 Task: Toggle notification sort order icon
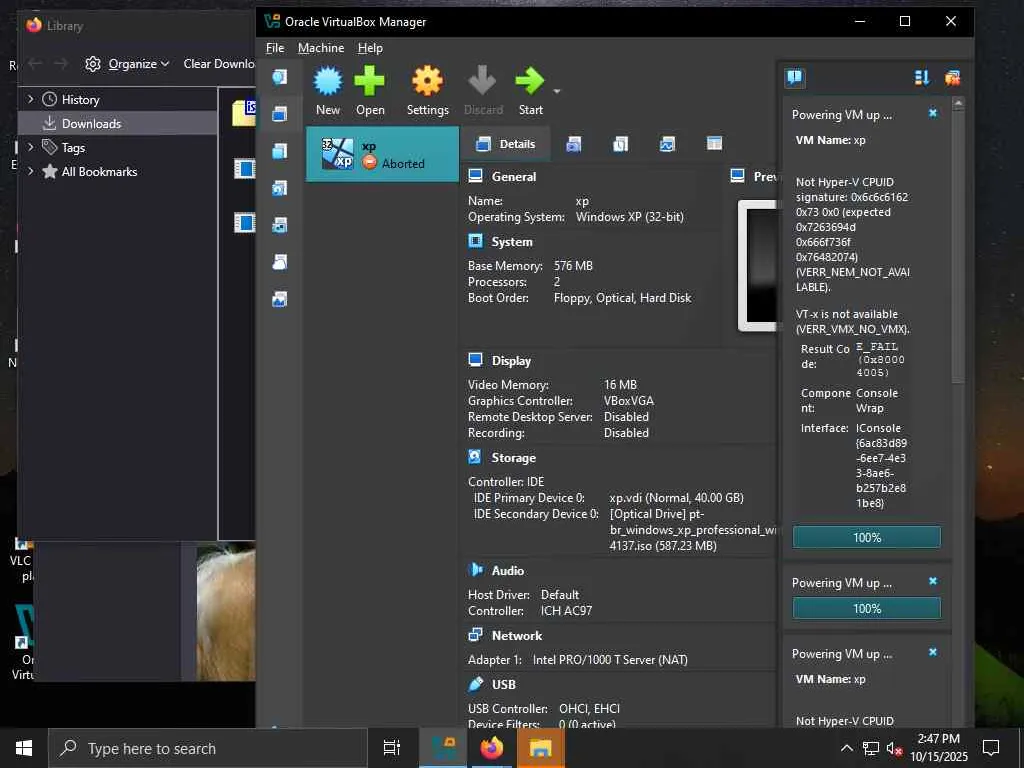(x=921, y=78)
